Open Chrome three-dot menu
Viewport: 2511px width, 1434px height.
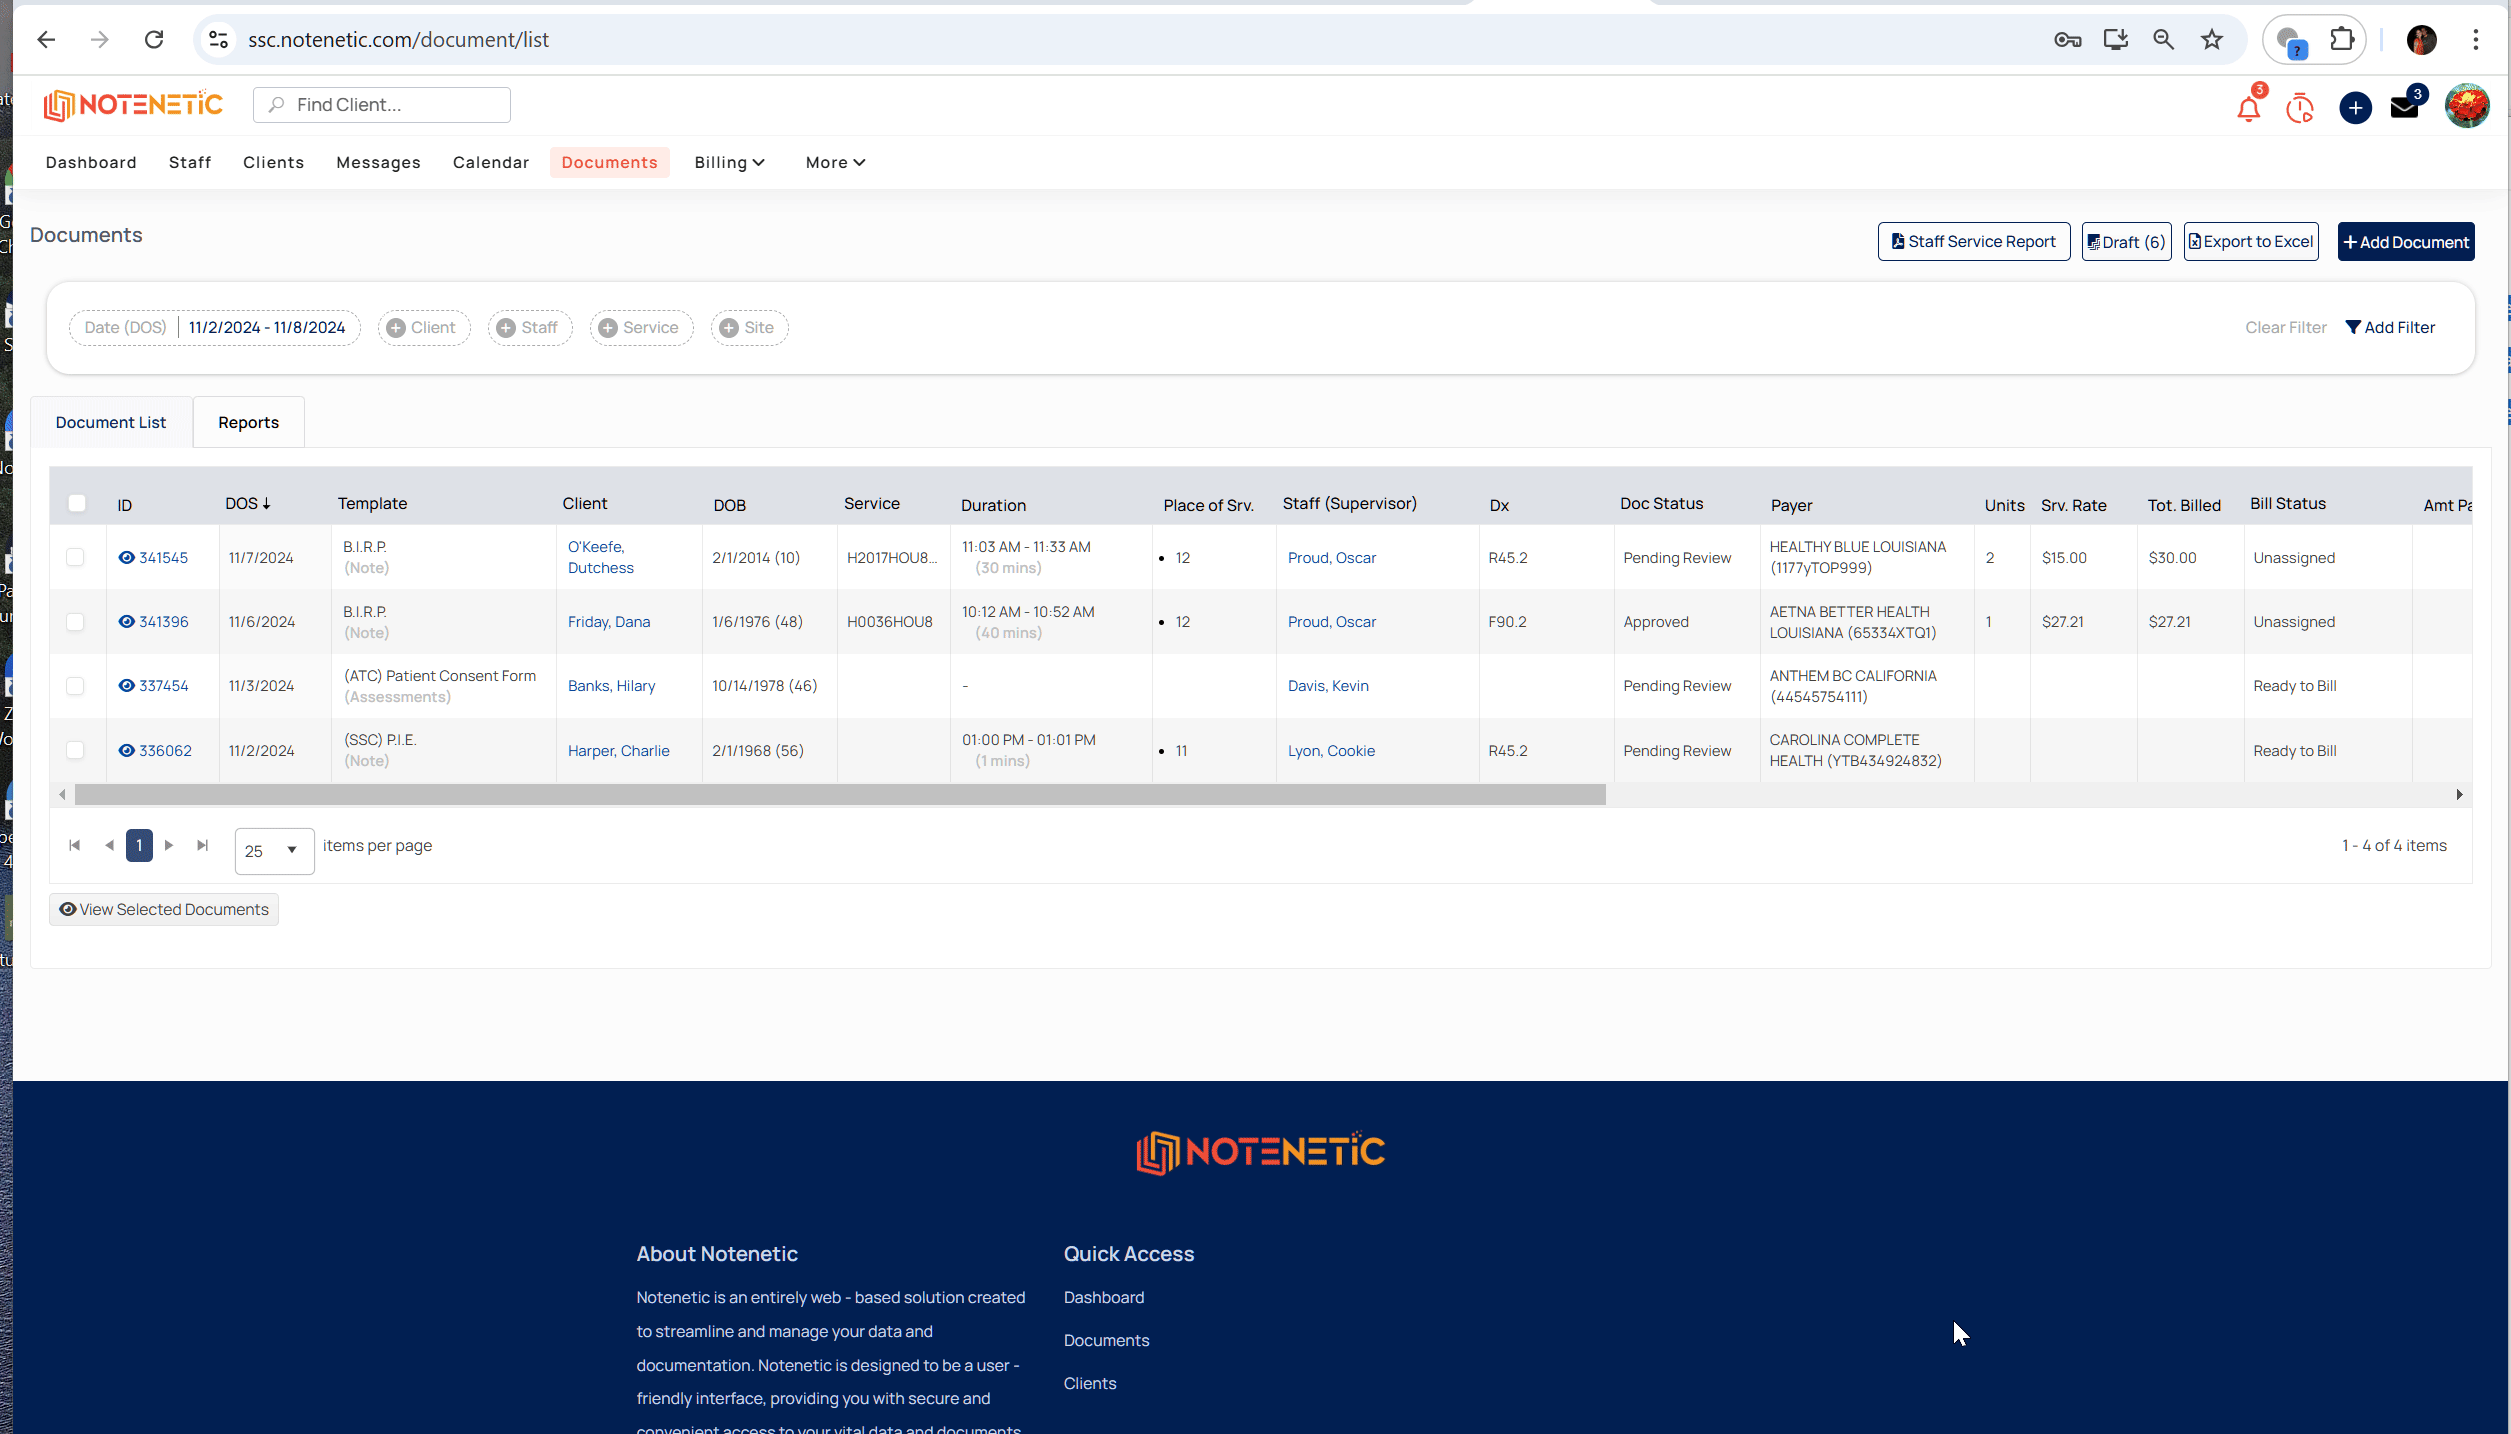coord(2475,40)
